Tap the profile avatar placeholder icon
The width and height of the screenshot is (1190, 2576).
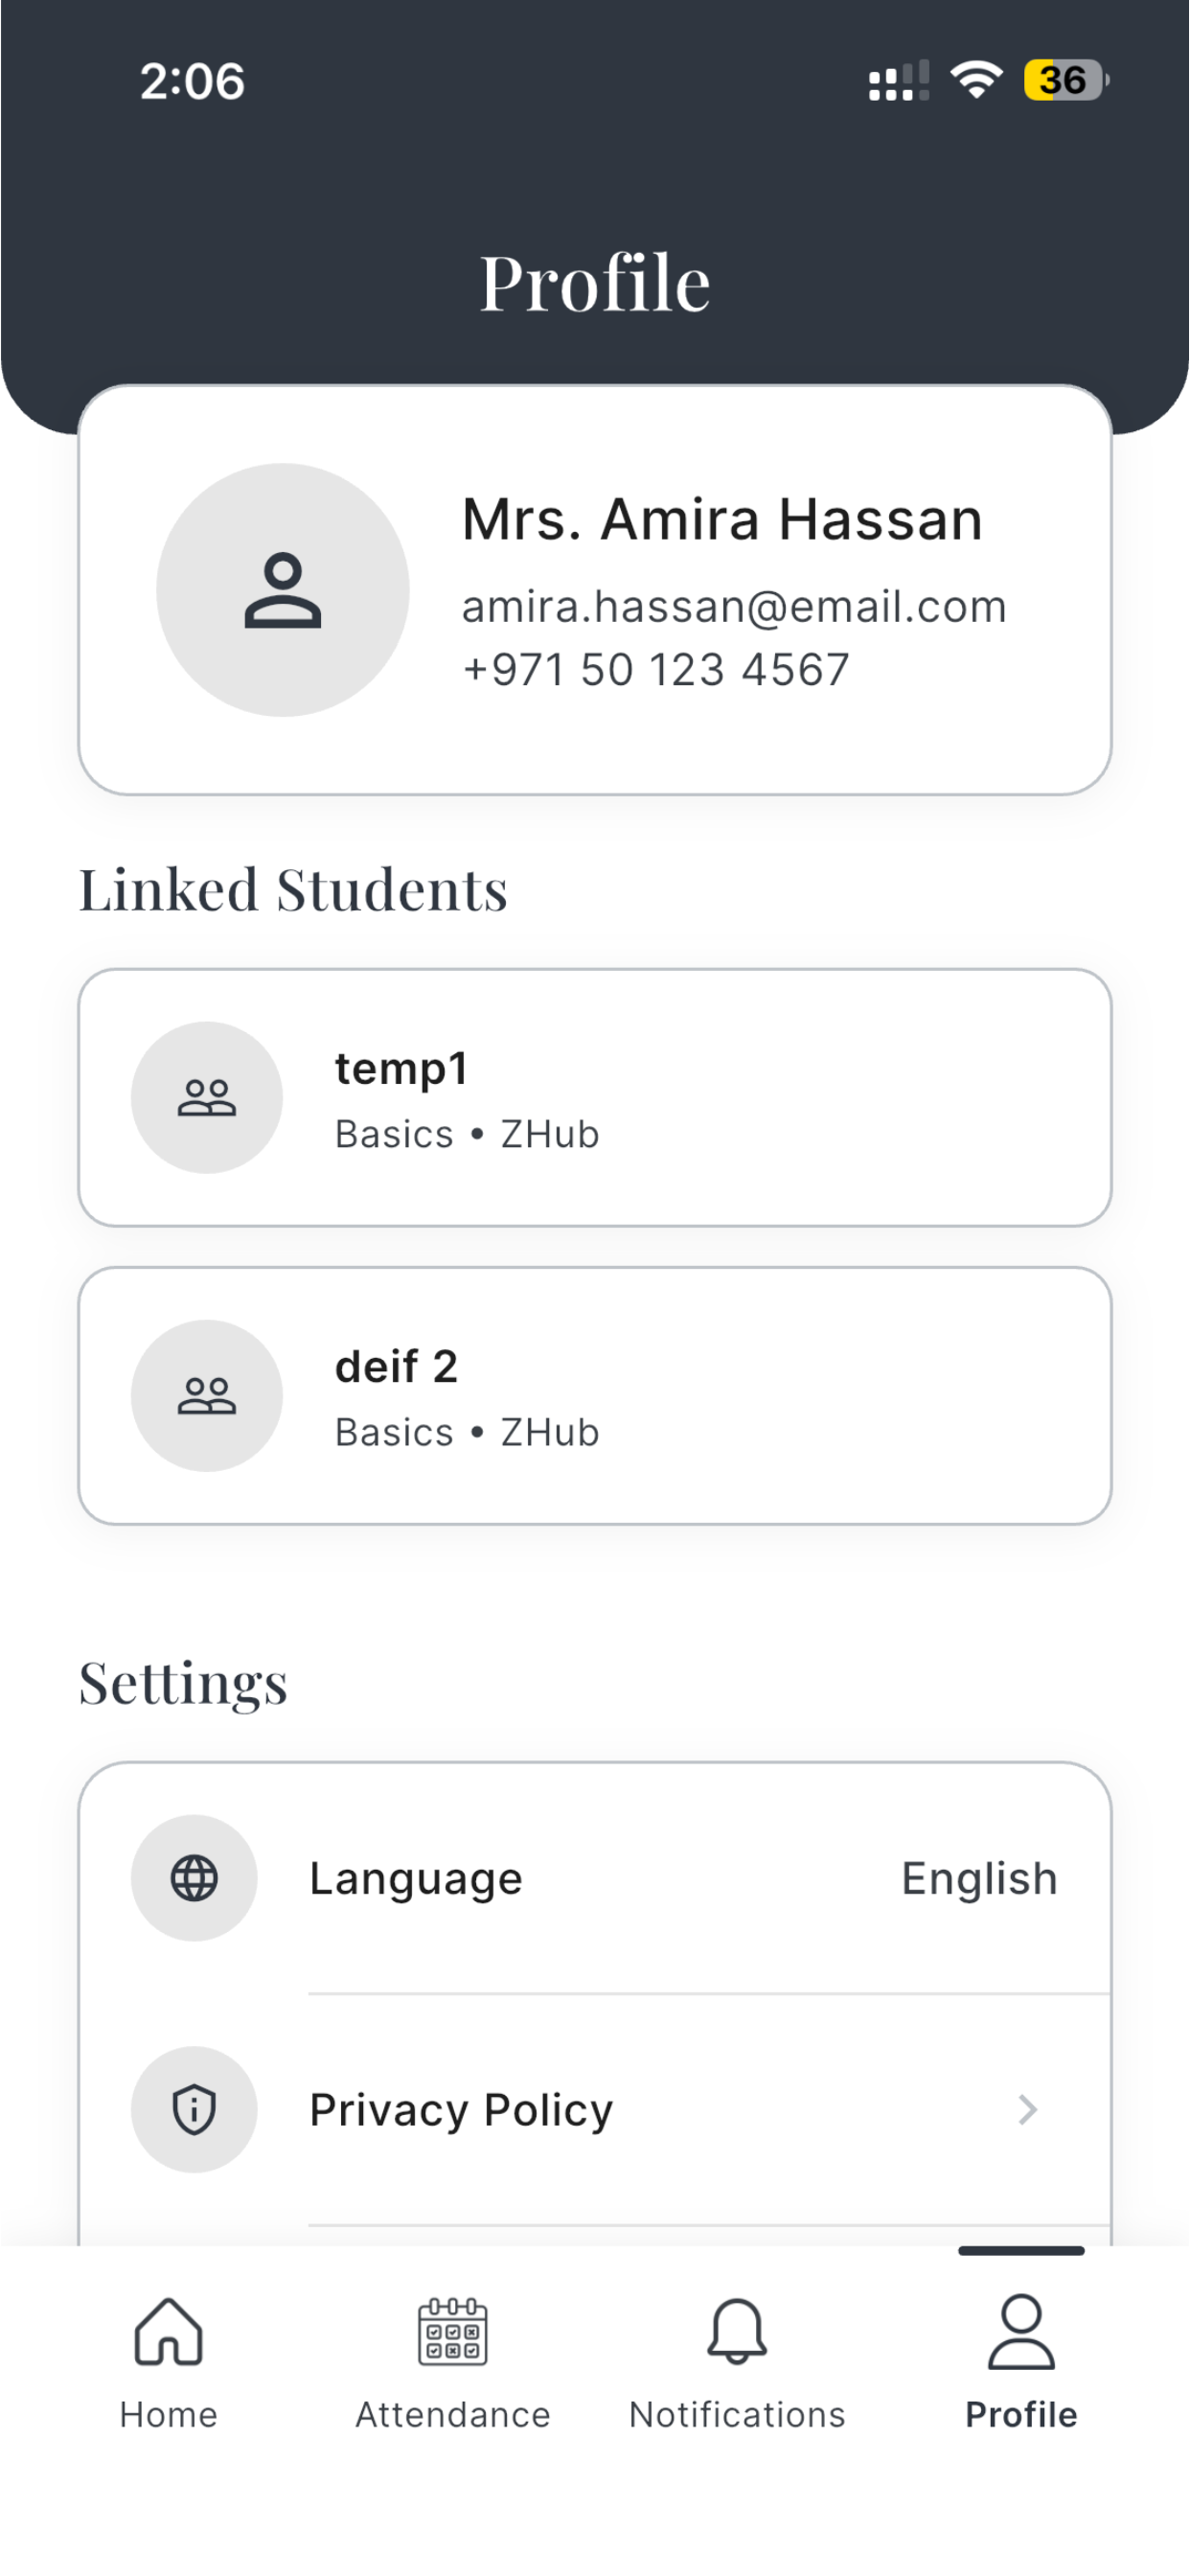(283, 590)
